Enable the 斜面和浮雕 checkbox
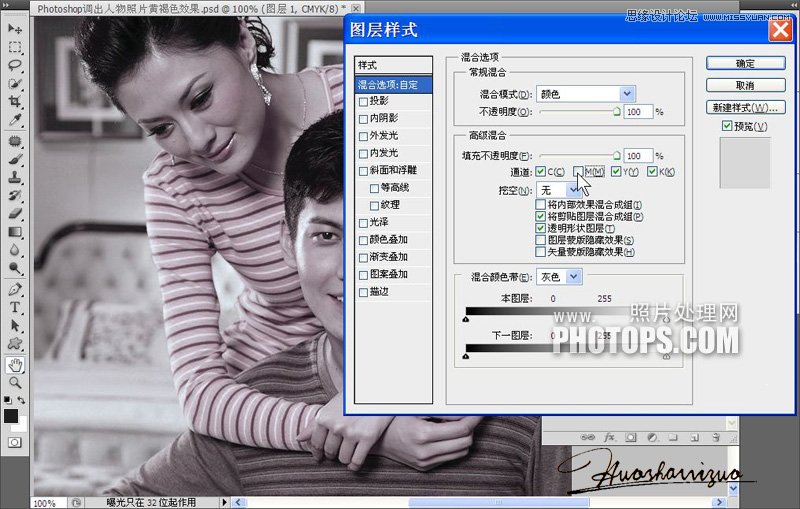800x509 pixels. tap(363, 171)
